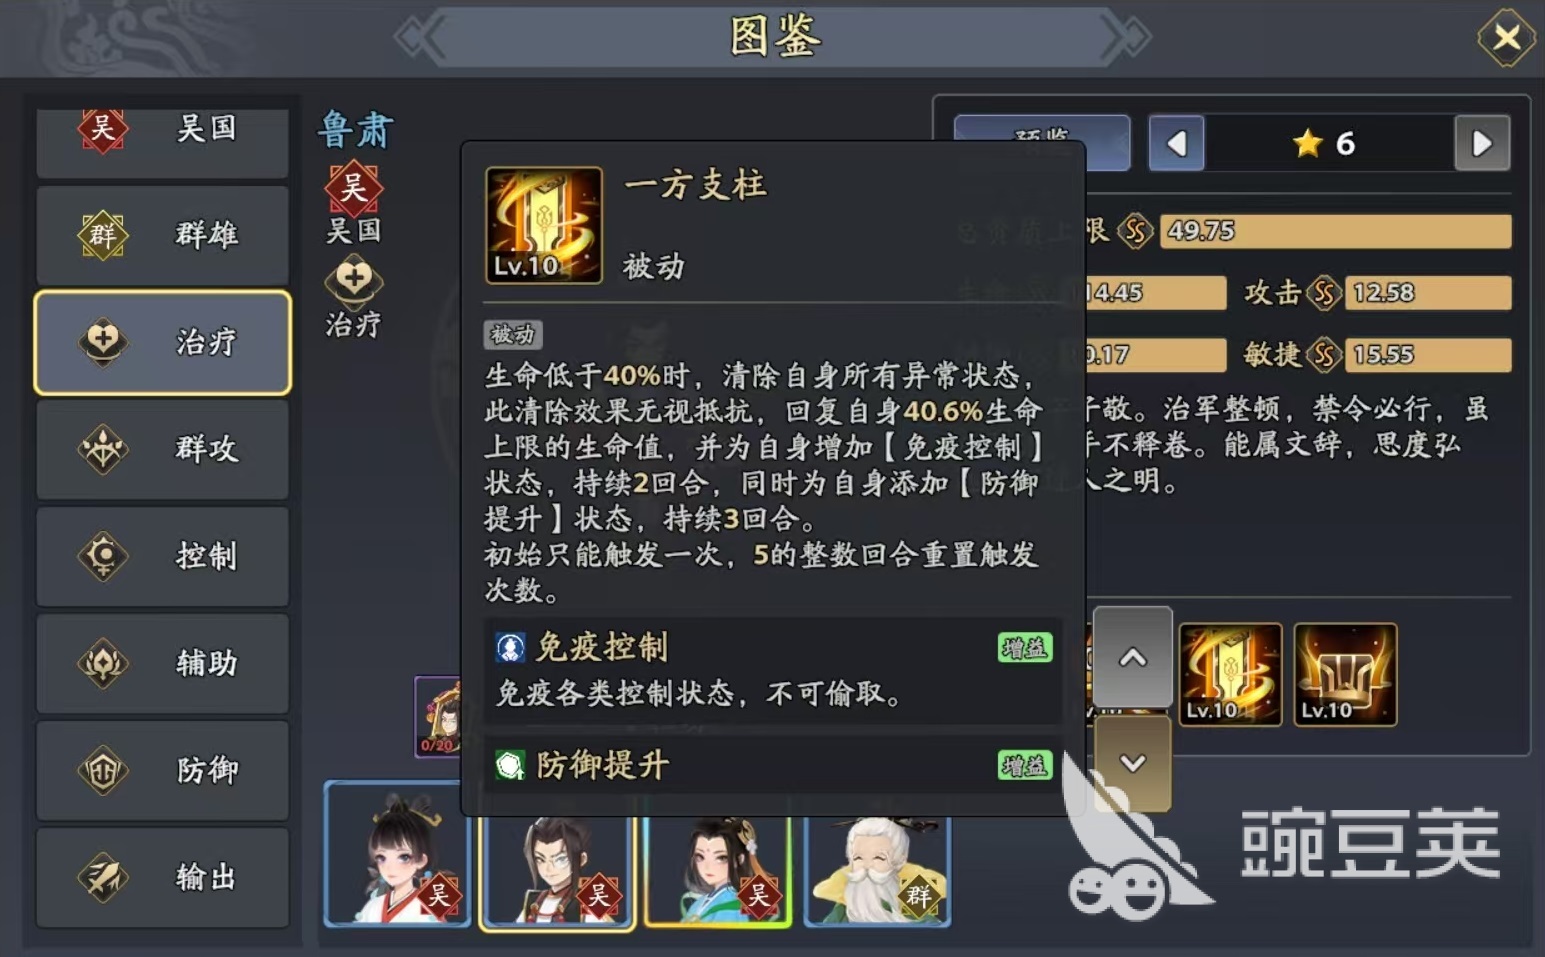Screen dimensions: 1545x957
Task: Filter heroes by 输出 role
Action: pos(162,877)
